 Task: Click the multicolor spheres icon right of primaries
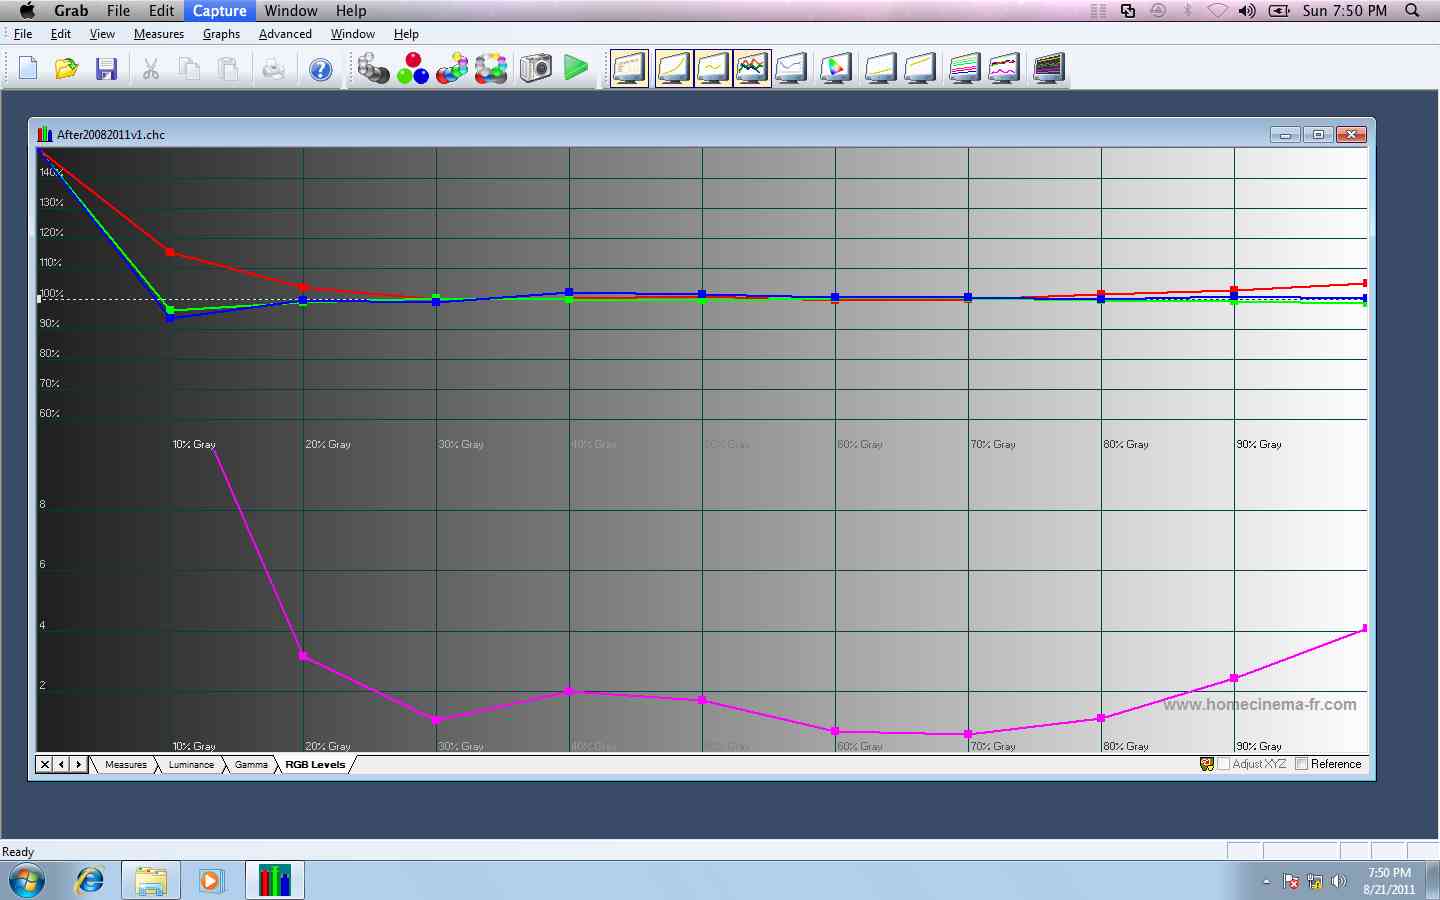pos(452,68)
